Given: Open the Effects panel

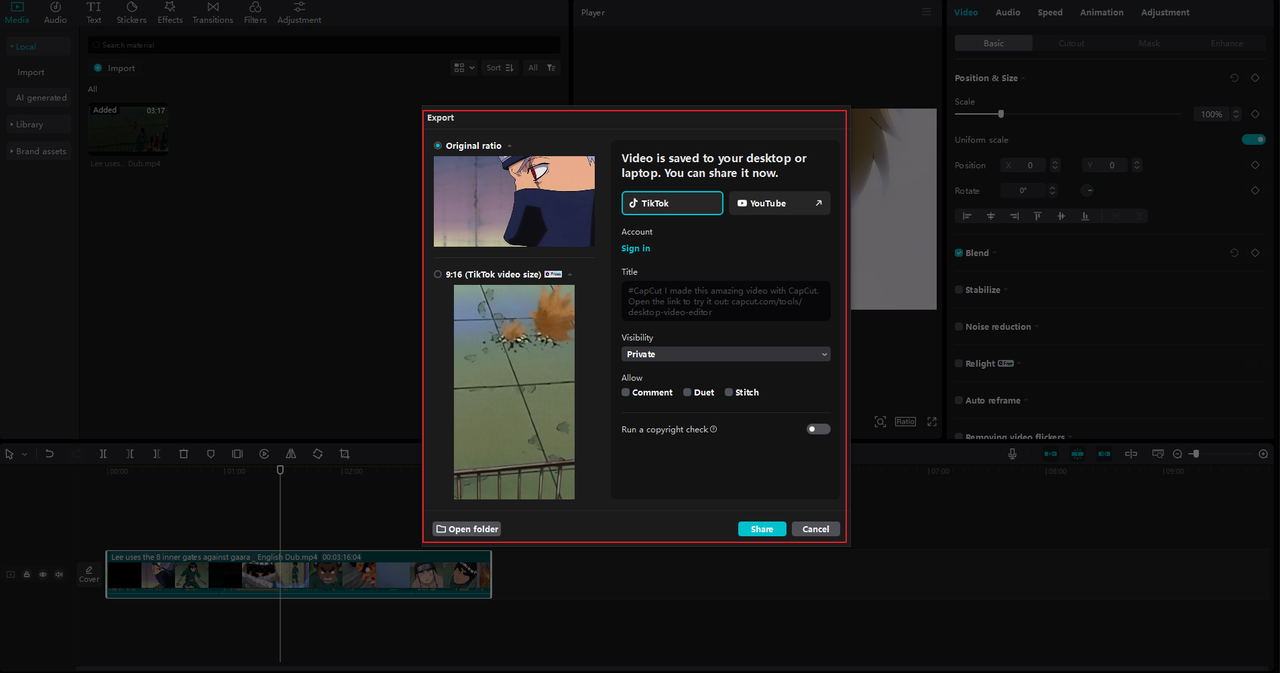Looking at the screenshot, I should [x=170, y=12].
